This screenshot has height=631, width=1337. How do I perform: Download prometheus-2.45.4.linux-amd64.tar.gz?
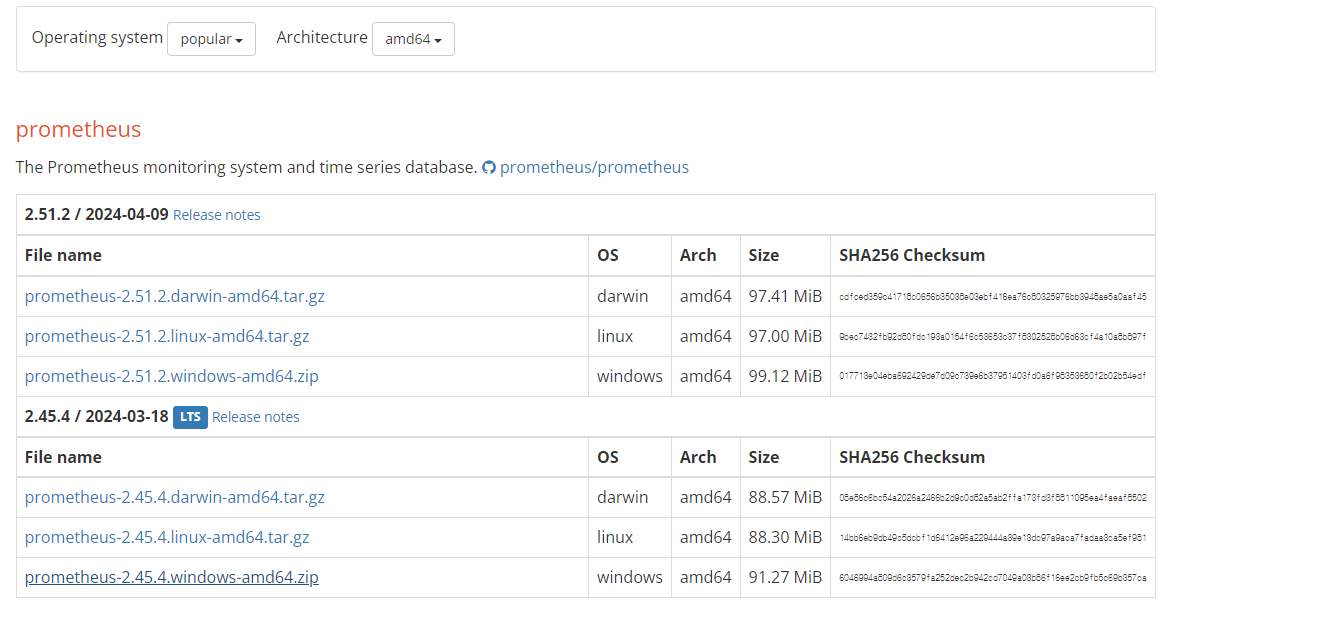(167, 537)
